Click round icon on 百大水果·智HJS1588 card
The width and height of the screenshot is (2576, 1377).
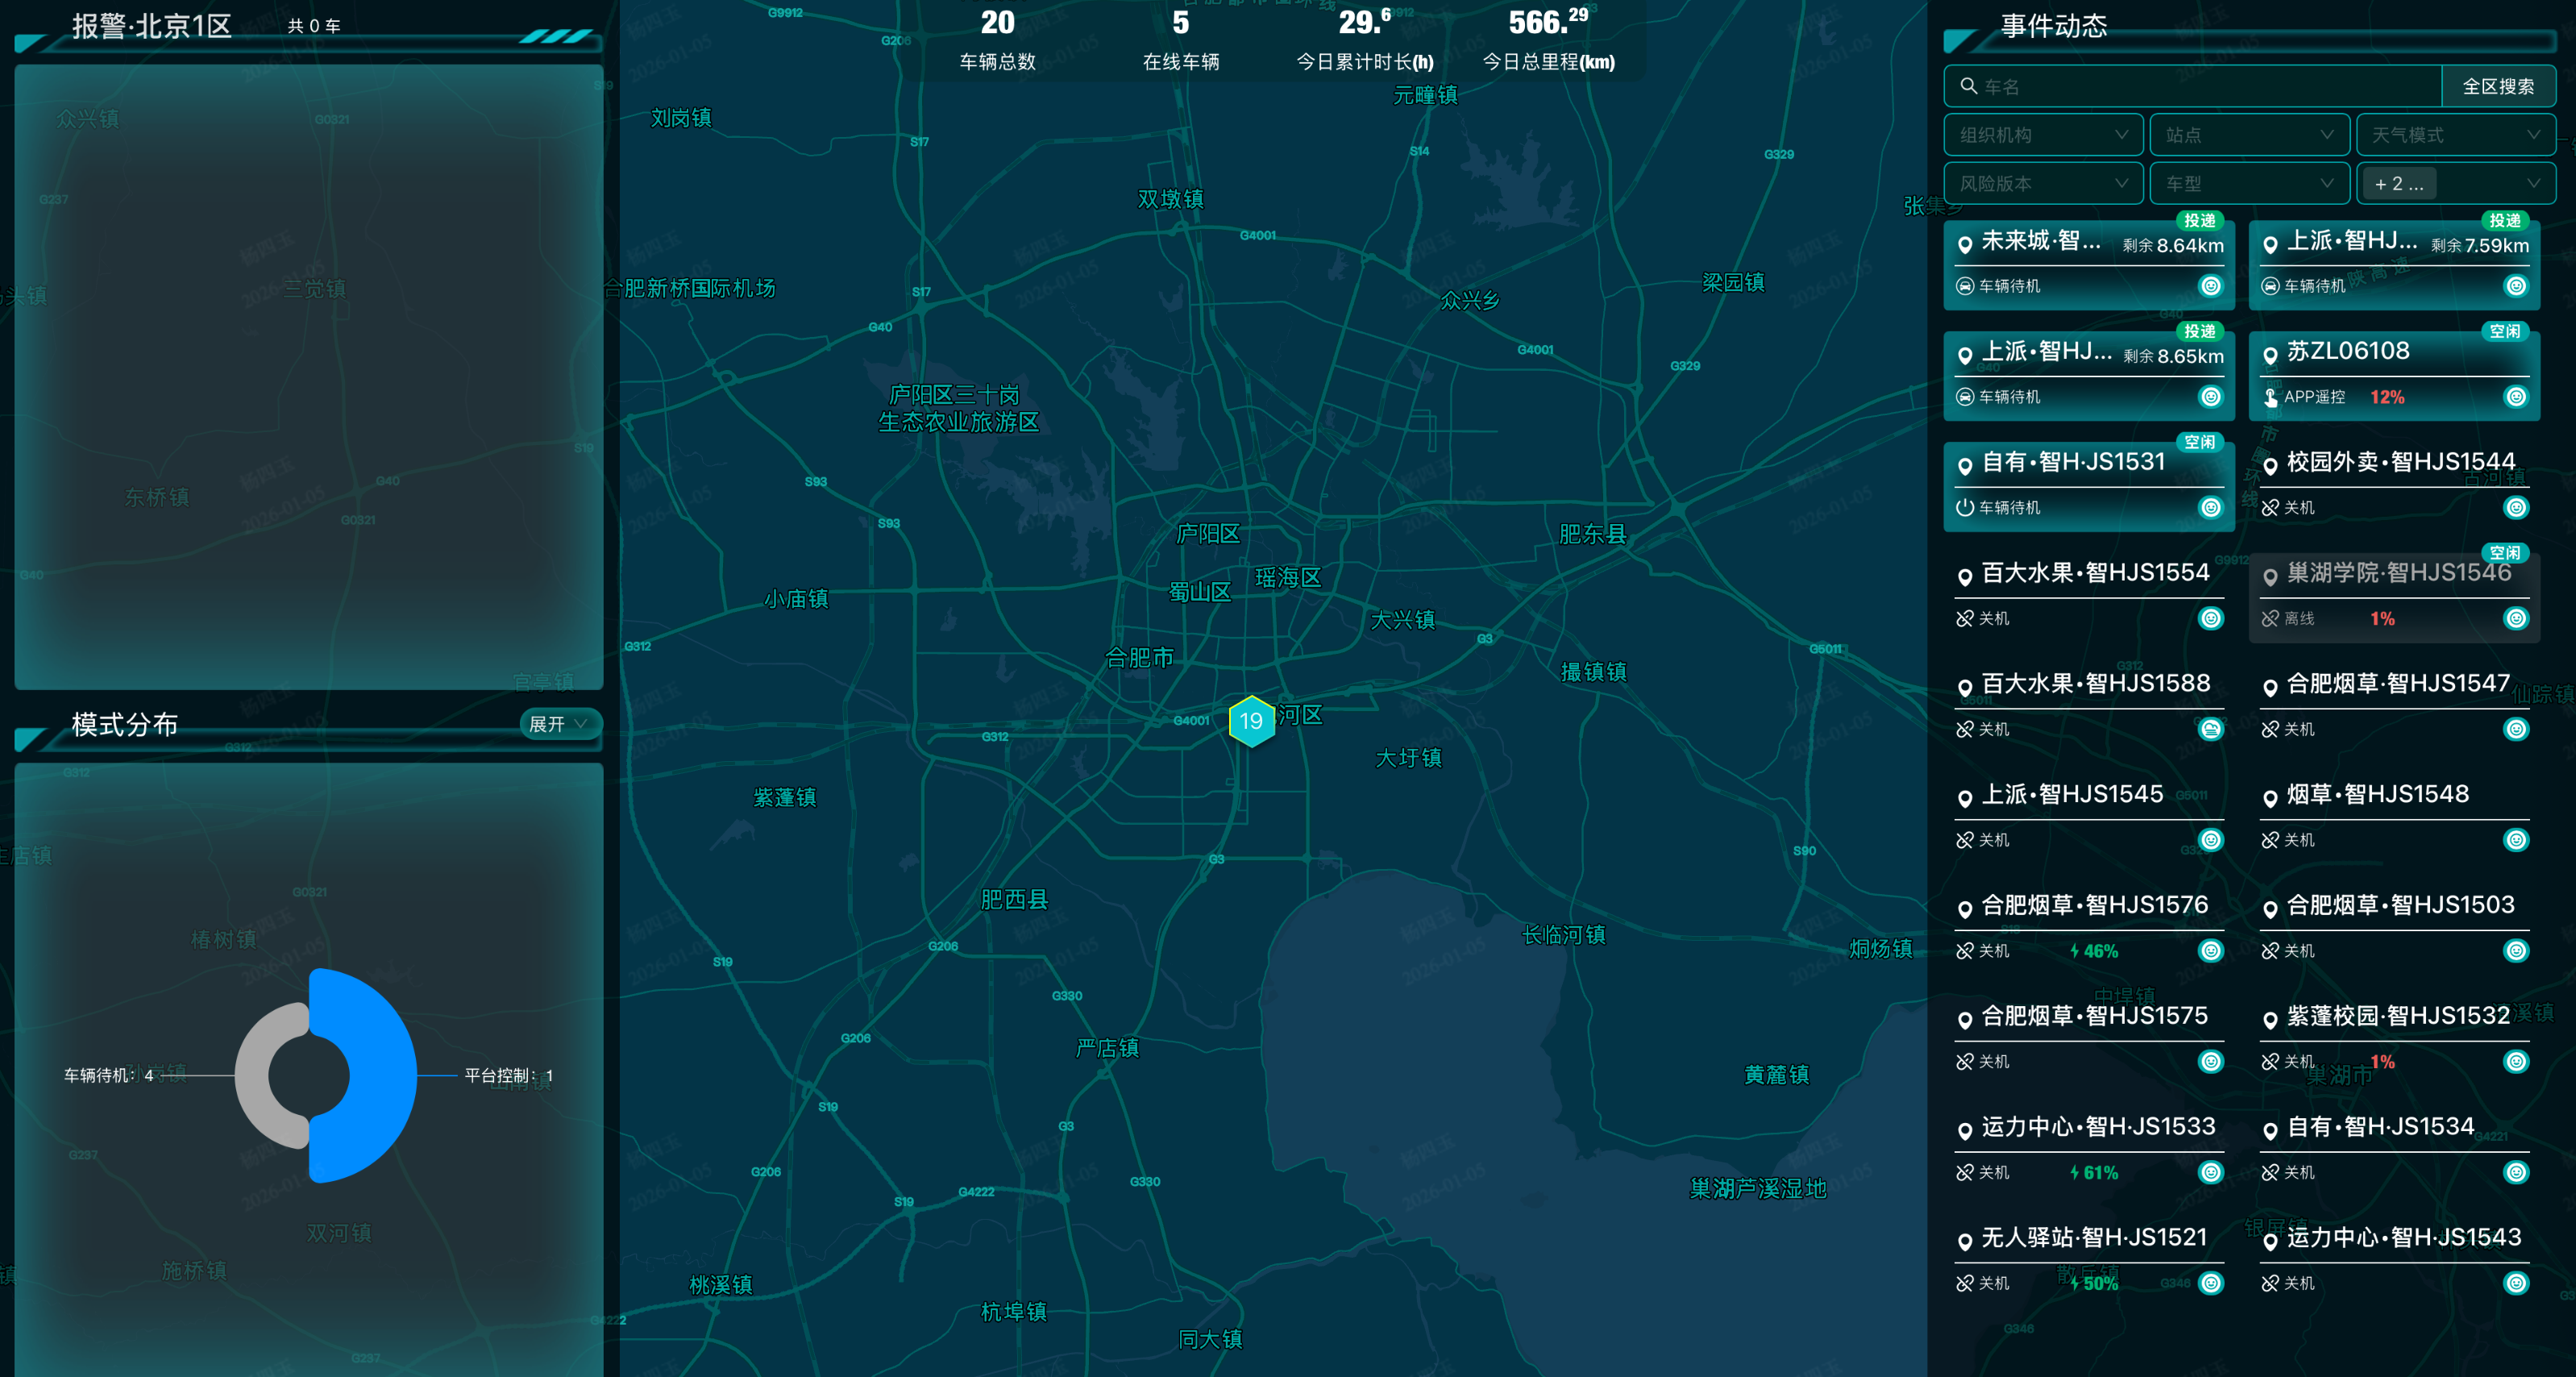tap(2210, 730)
